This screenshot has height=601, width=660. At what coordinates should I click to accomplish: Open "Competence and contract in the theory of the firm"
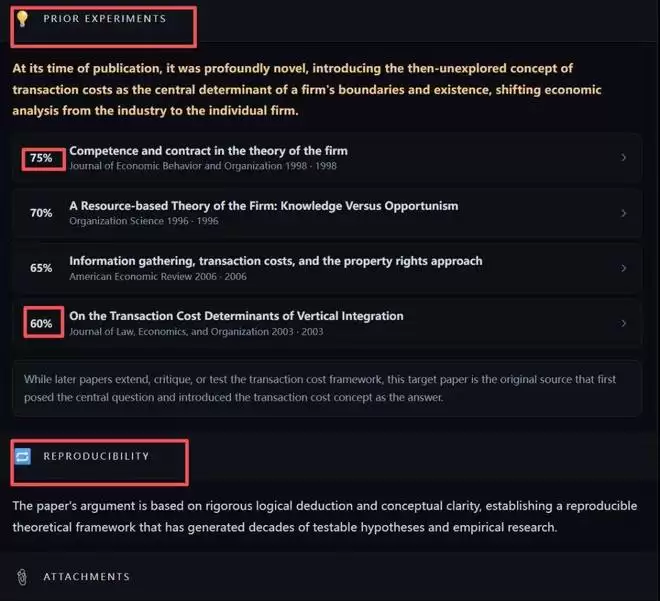208,151
